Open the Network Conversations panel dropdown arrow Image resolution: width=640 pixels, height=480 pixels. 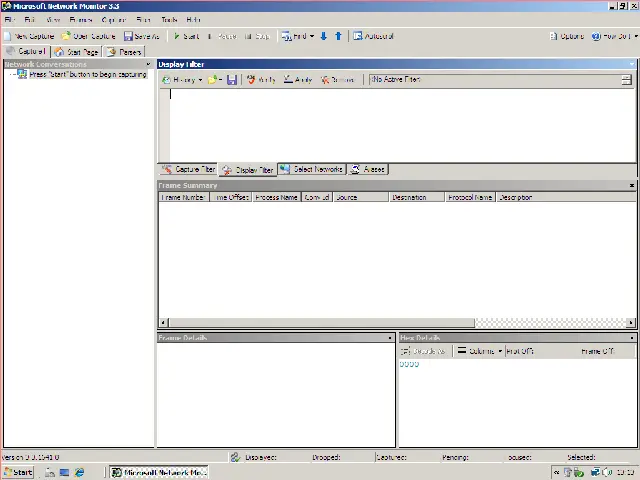pyautogui.click(x=148, y=64)
